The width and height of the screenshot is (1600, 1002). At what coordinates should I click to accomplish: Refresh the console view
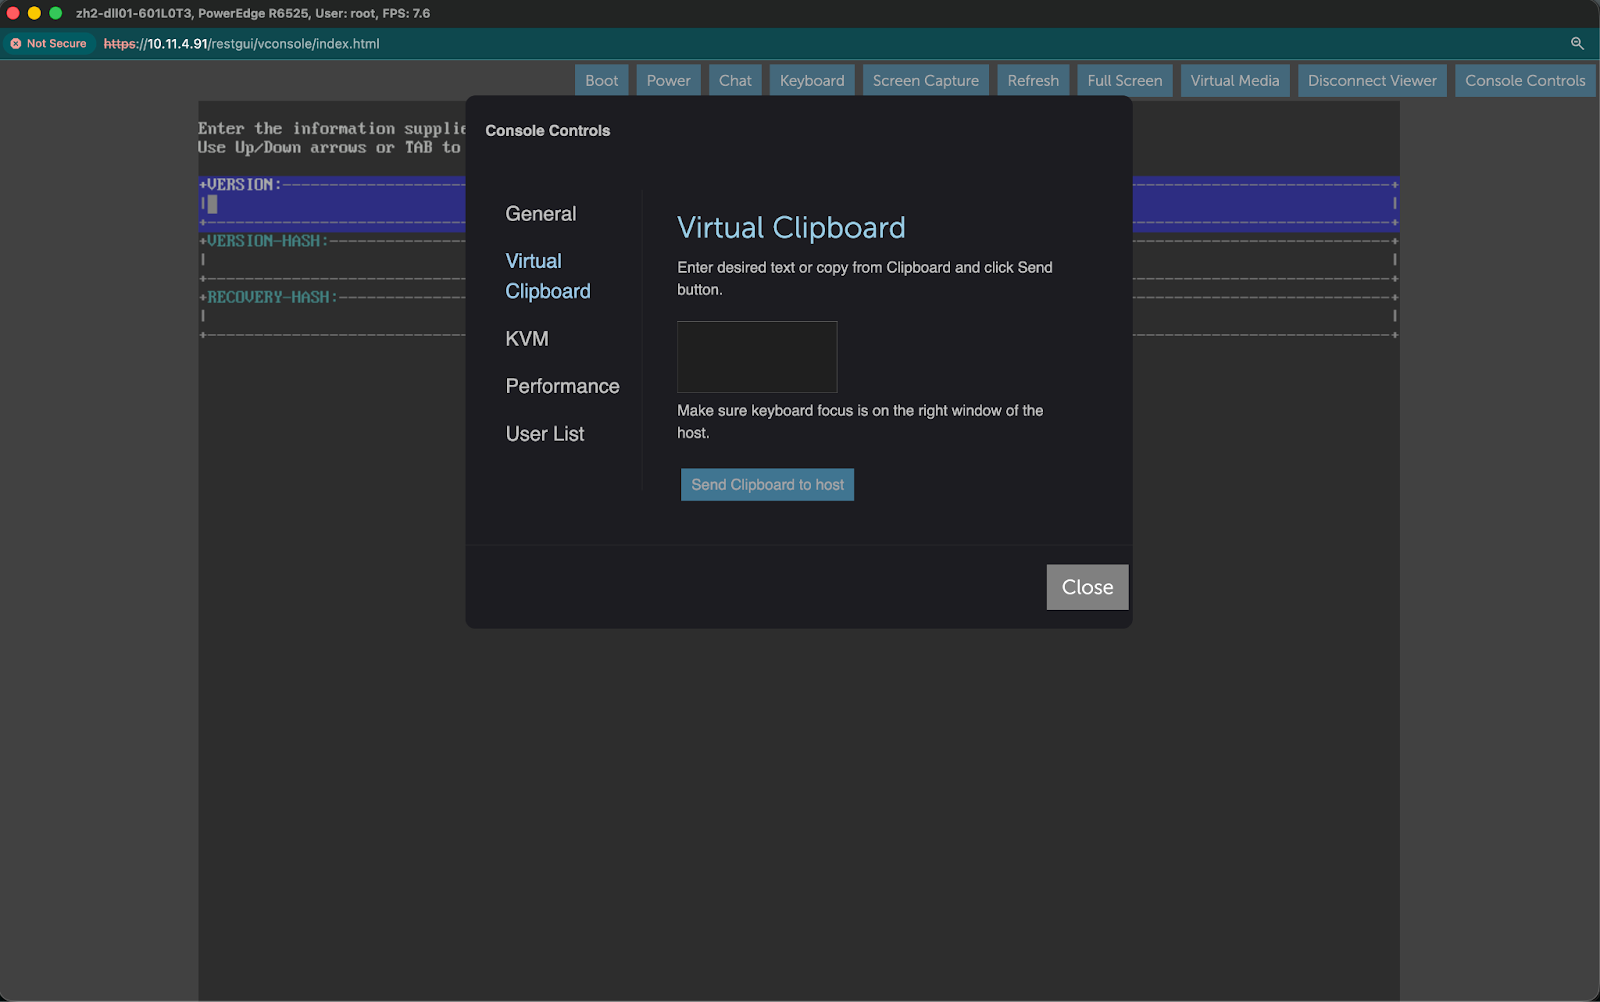(1033, 80)
